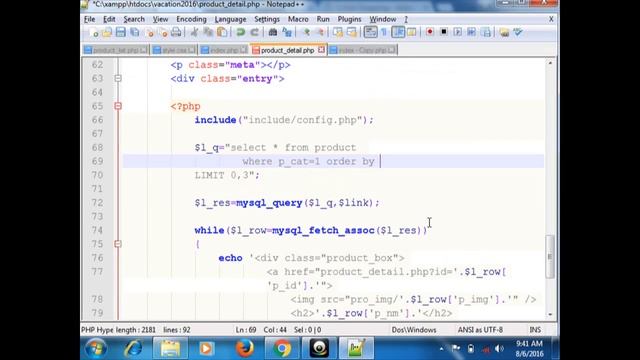This screenshot has width=640, height=360.
Task: Open the View menu
Action: (x=160, y=19)
